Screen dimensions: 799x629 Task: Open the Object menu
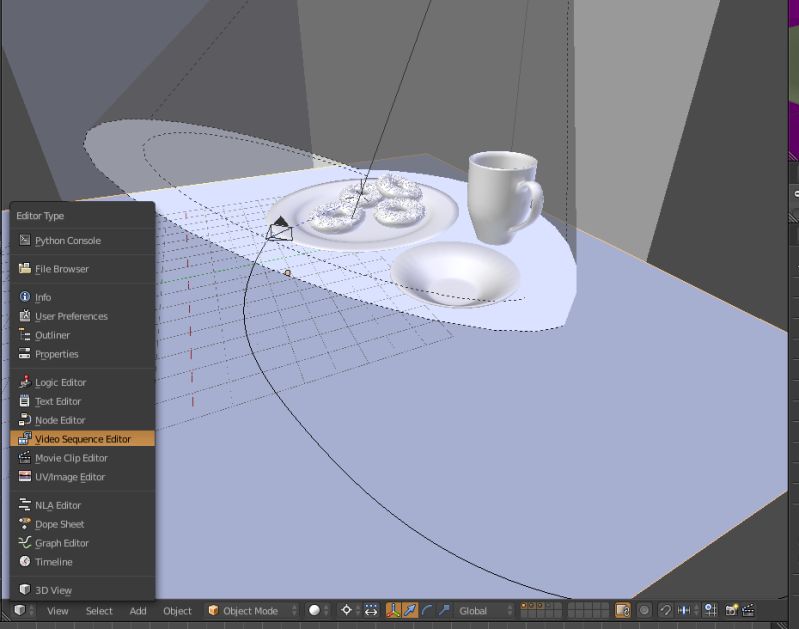coord(177,611)
